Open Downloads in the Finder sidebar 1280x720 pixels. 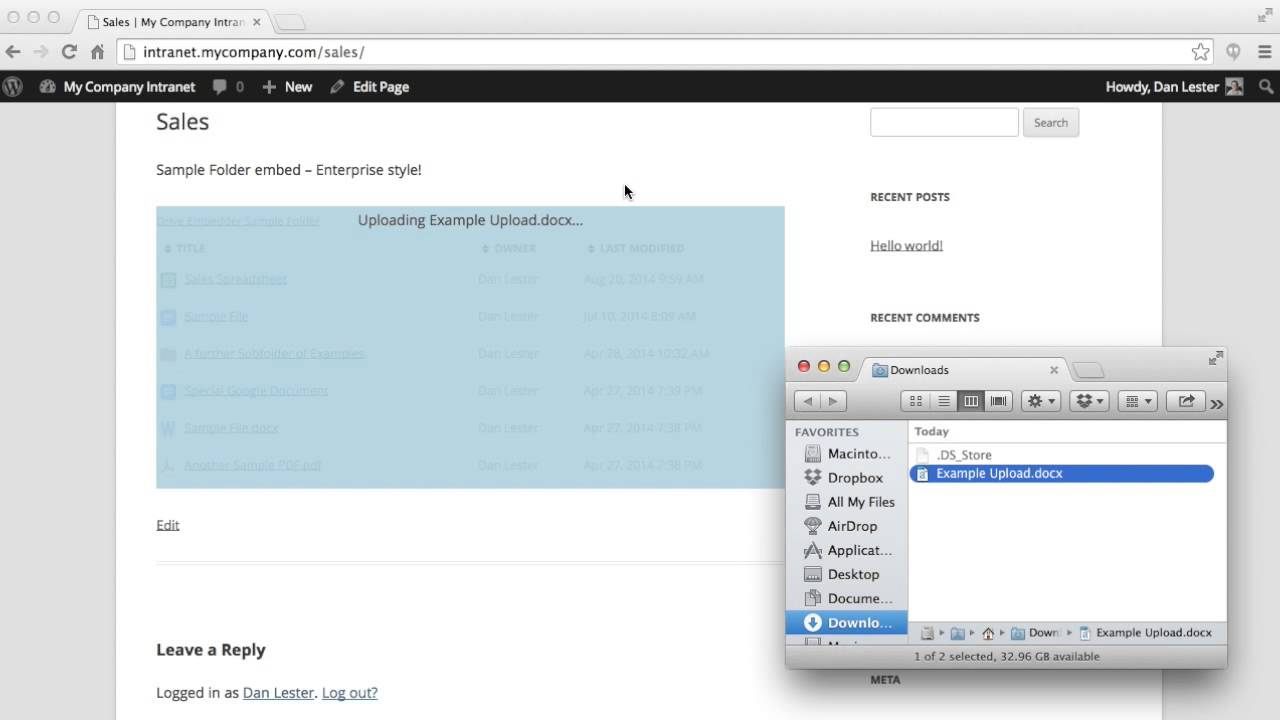pyautogui.click(x=847, y=622)
